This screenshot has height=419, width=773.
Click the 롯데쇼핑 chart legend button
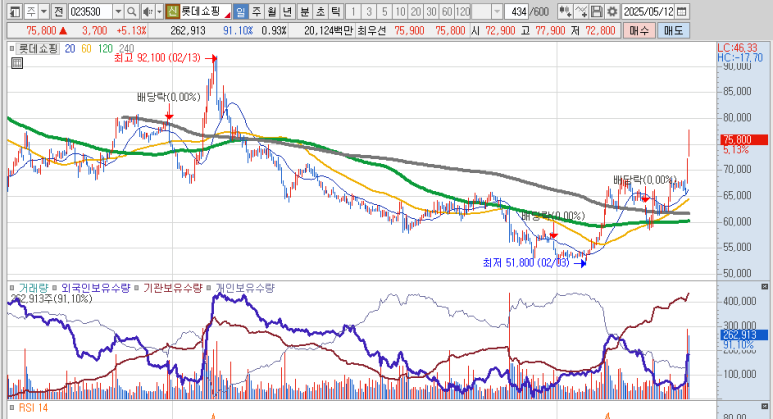point(37,49)
